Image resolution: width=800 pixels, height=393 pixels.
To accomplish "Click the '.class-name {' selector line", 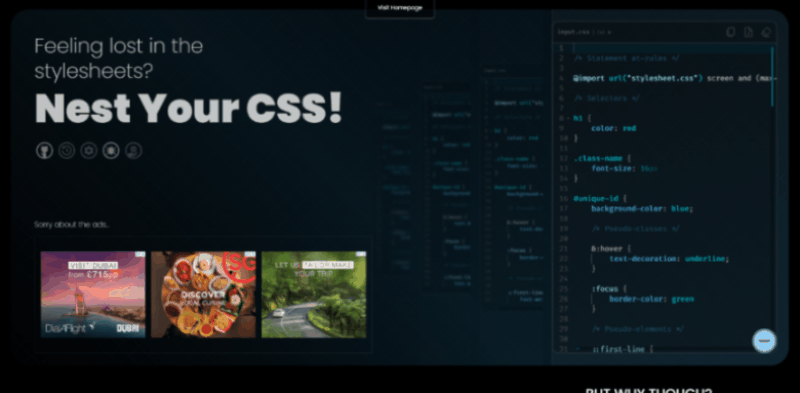I will point(602,159).
